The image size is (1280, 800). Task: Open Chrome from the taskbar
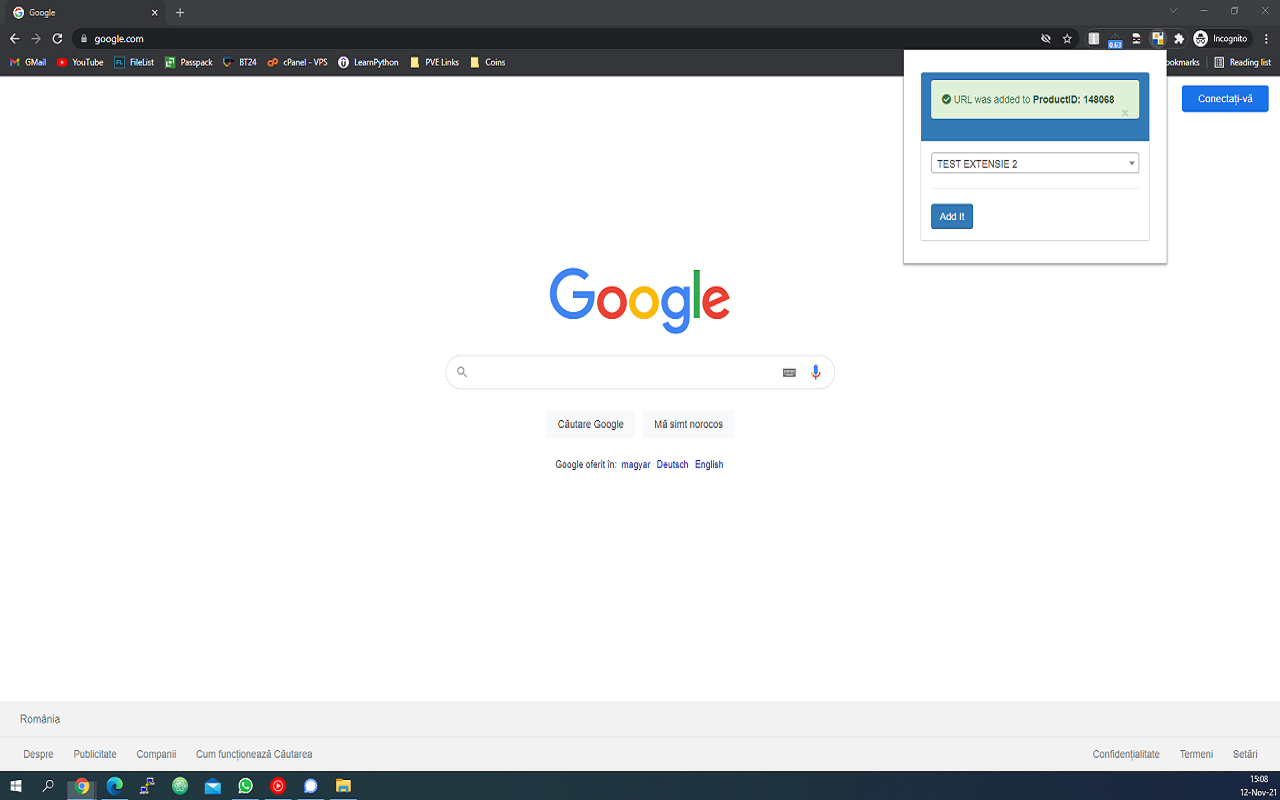pos(82,786)
